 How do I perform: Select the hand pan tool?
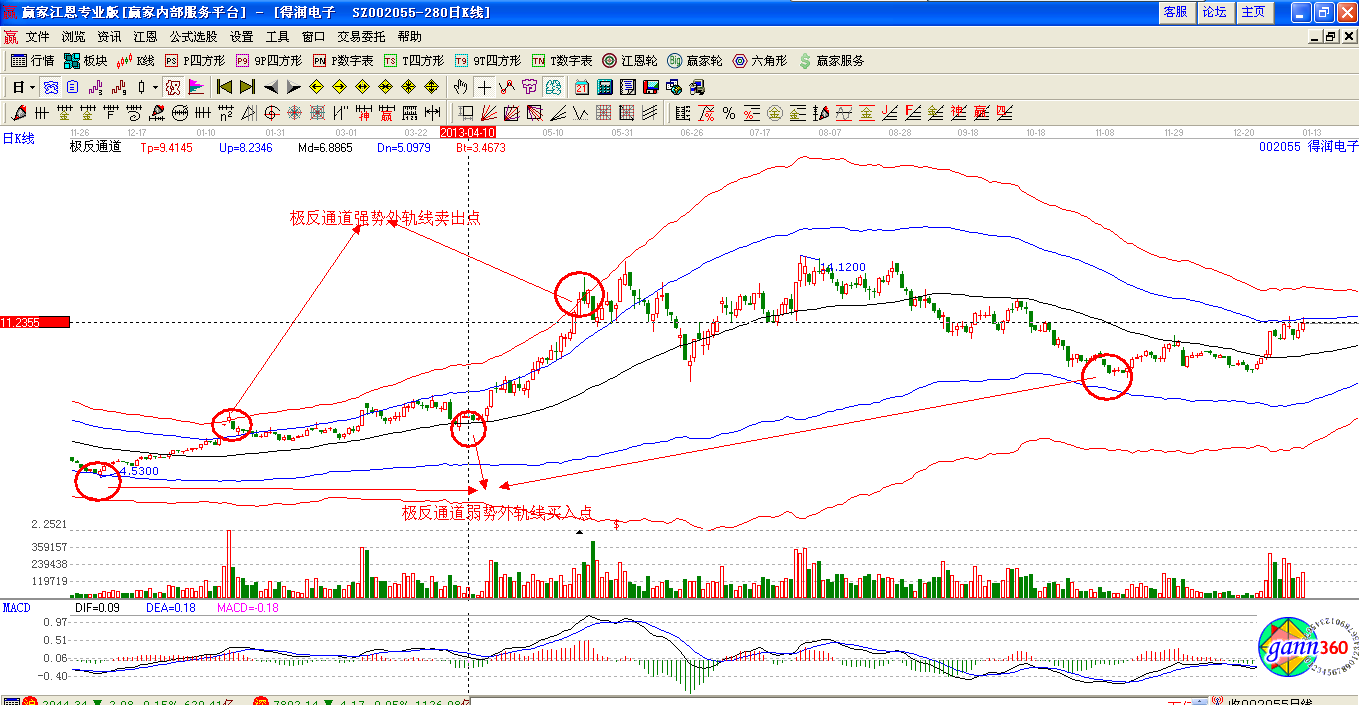(x=461, y=87)
